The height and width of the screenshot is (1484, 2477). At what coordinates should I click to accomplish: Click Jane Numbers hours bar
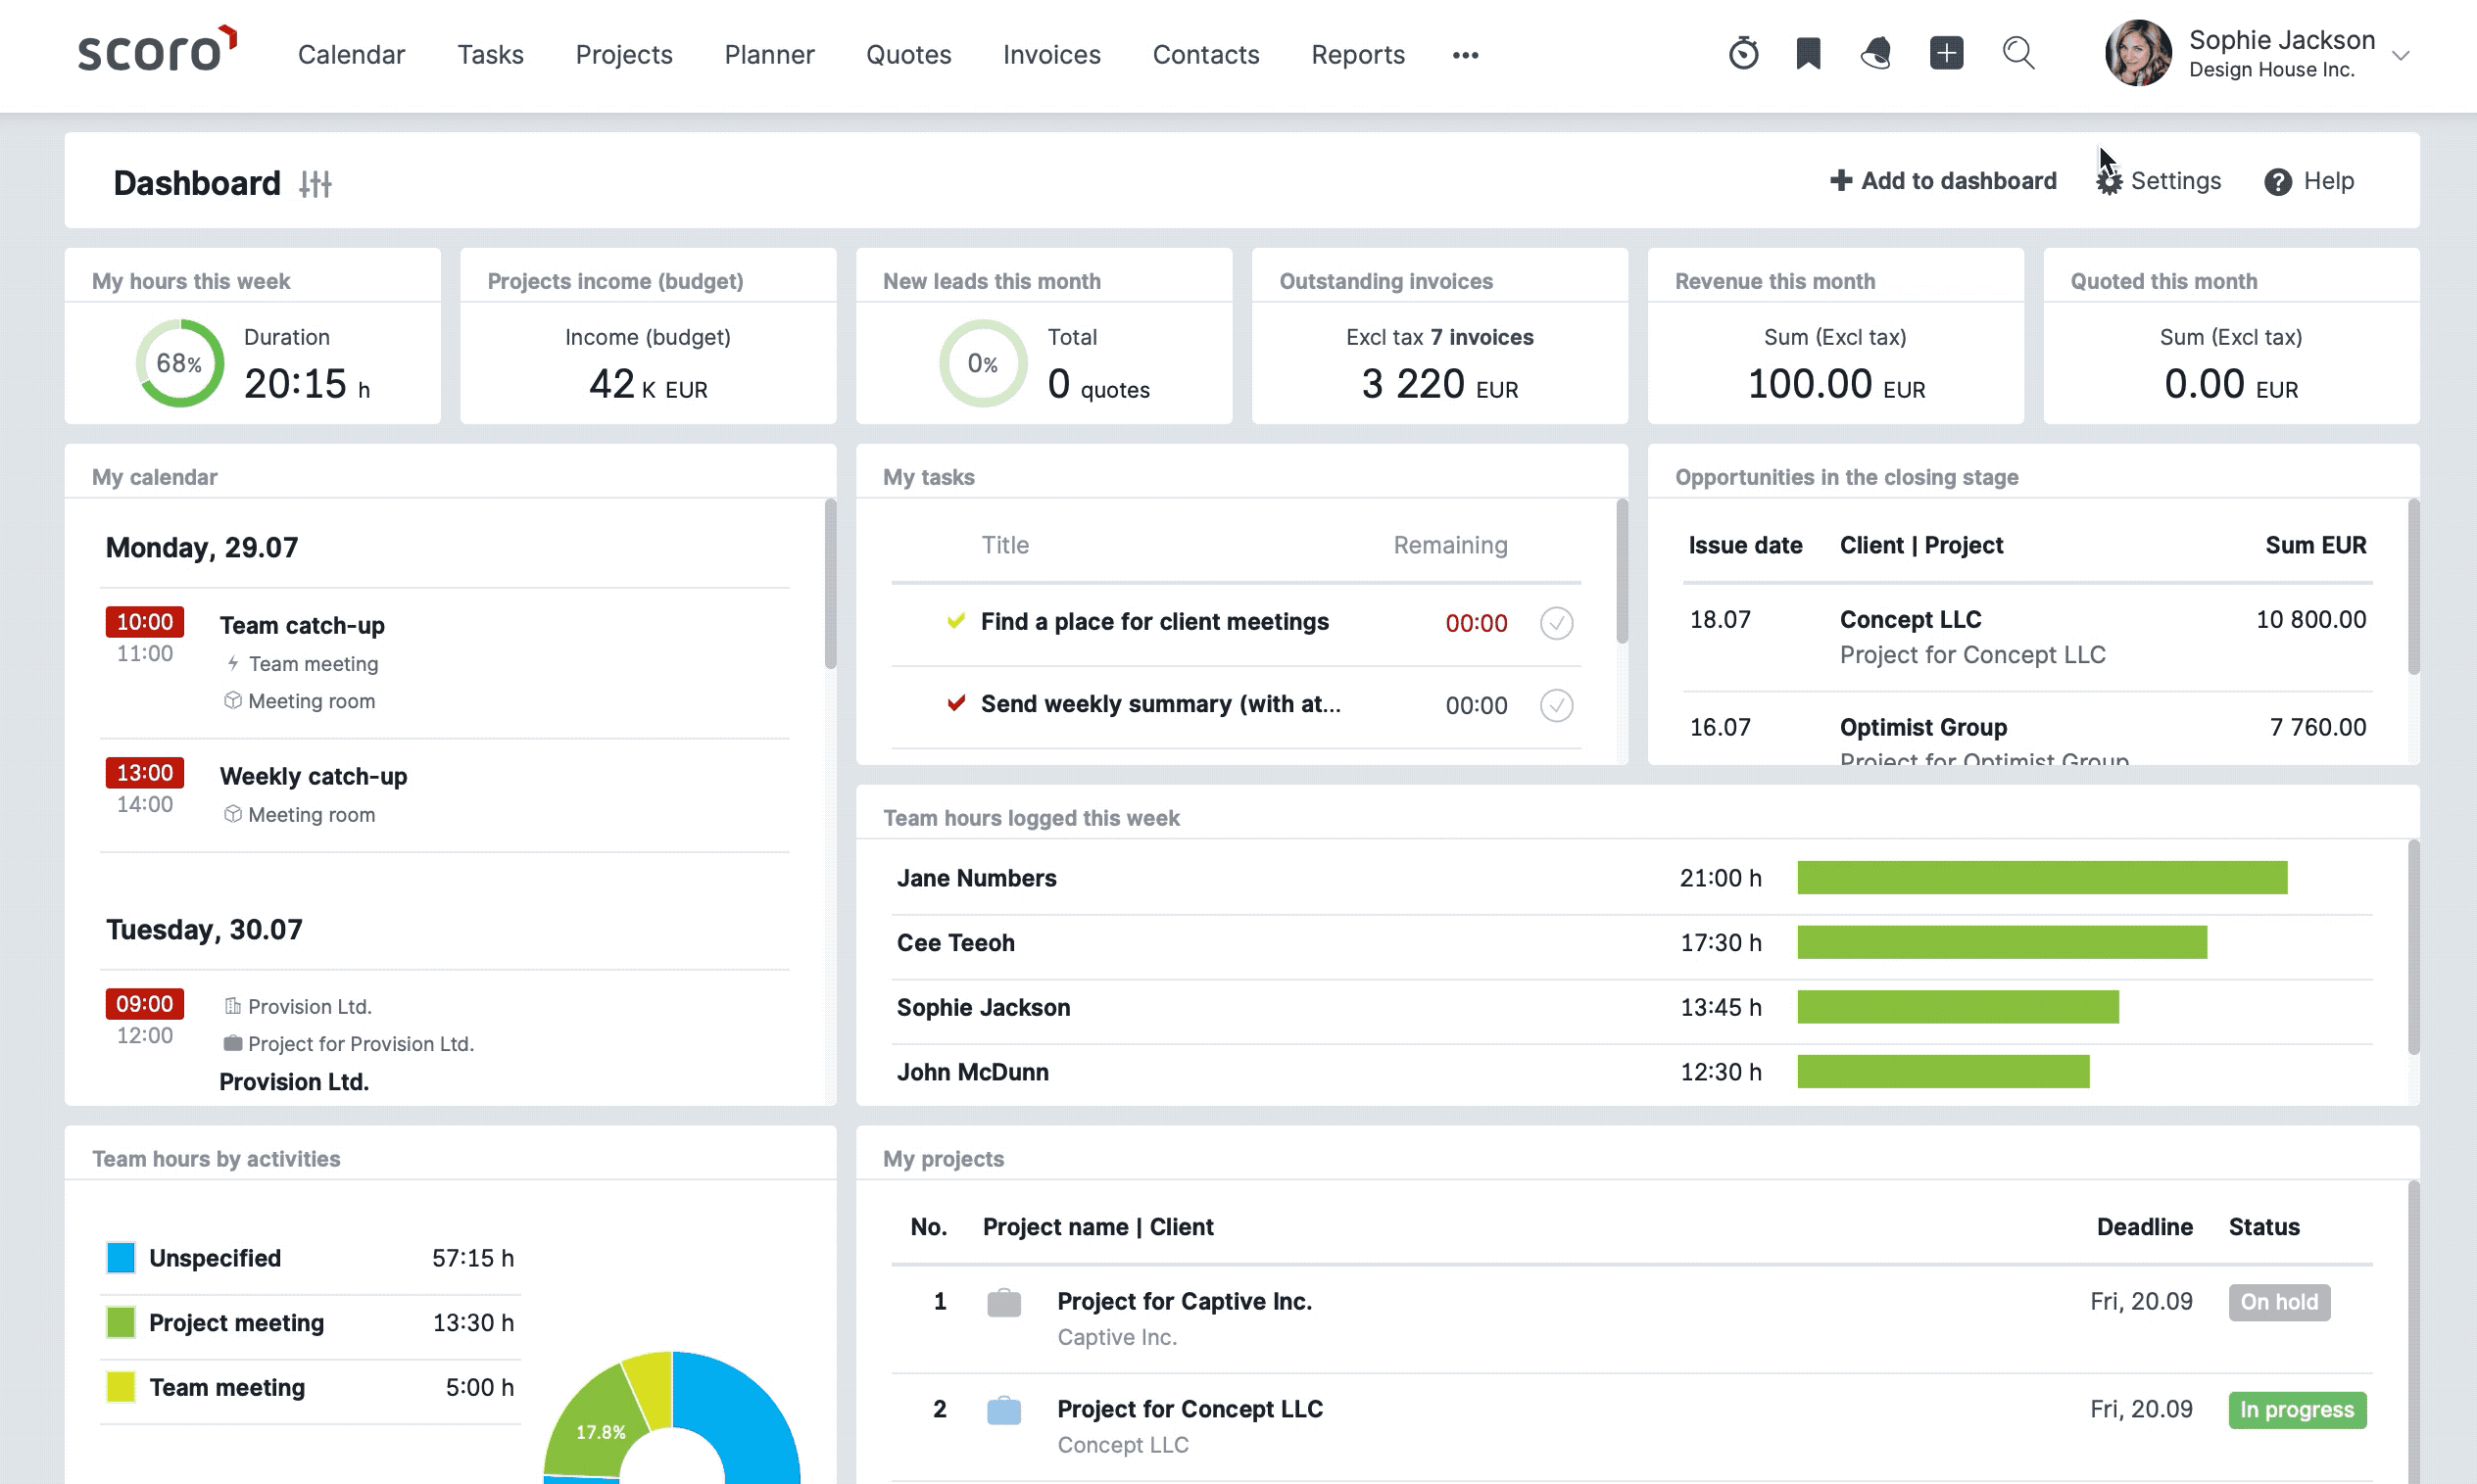pos(2042,878)
